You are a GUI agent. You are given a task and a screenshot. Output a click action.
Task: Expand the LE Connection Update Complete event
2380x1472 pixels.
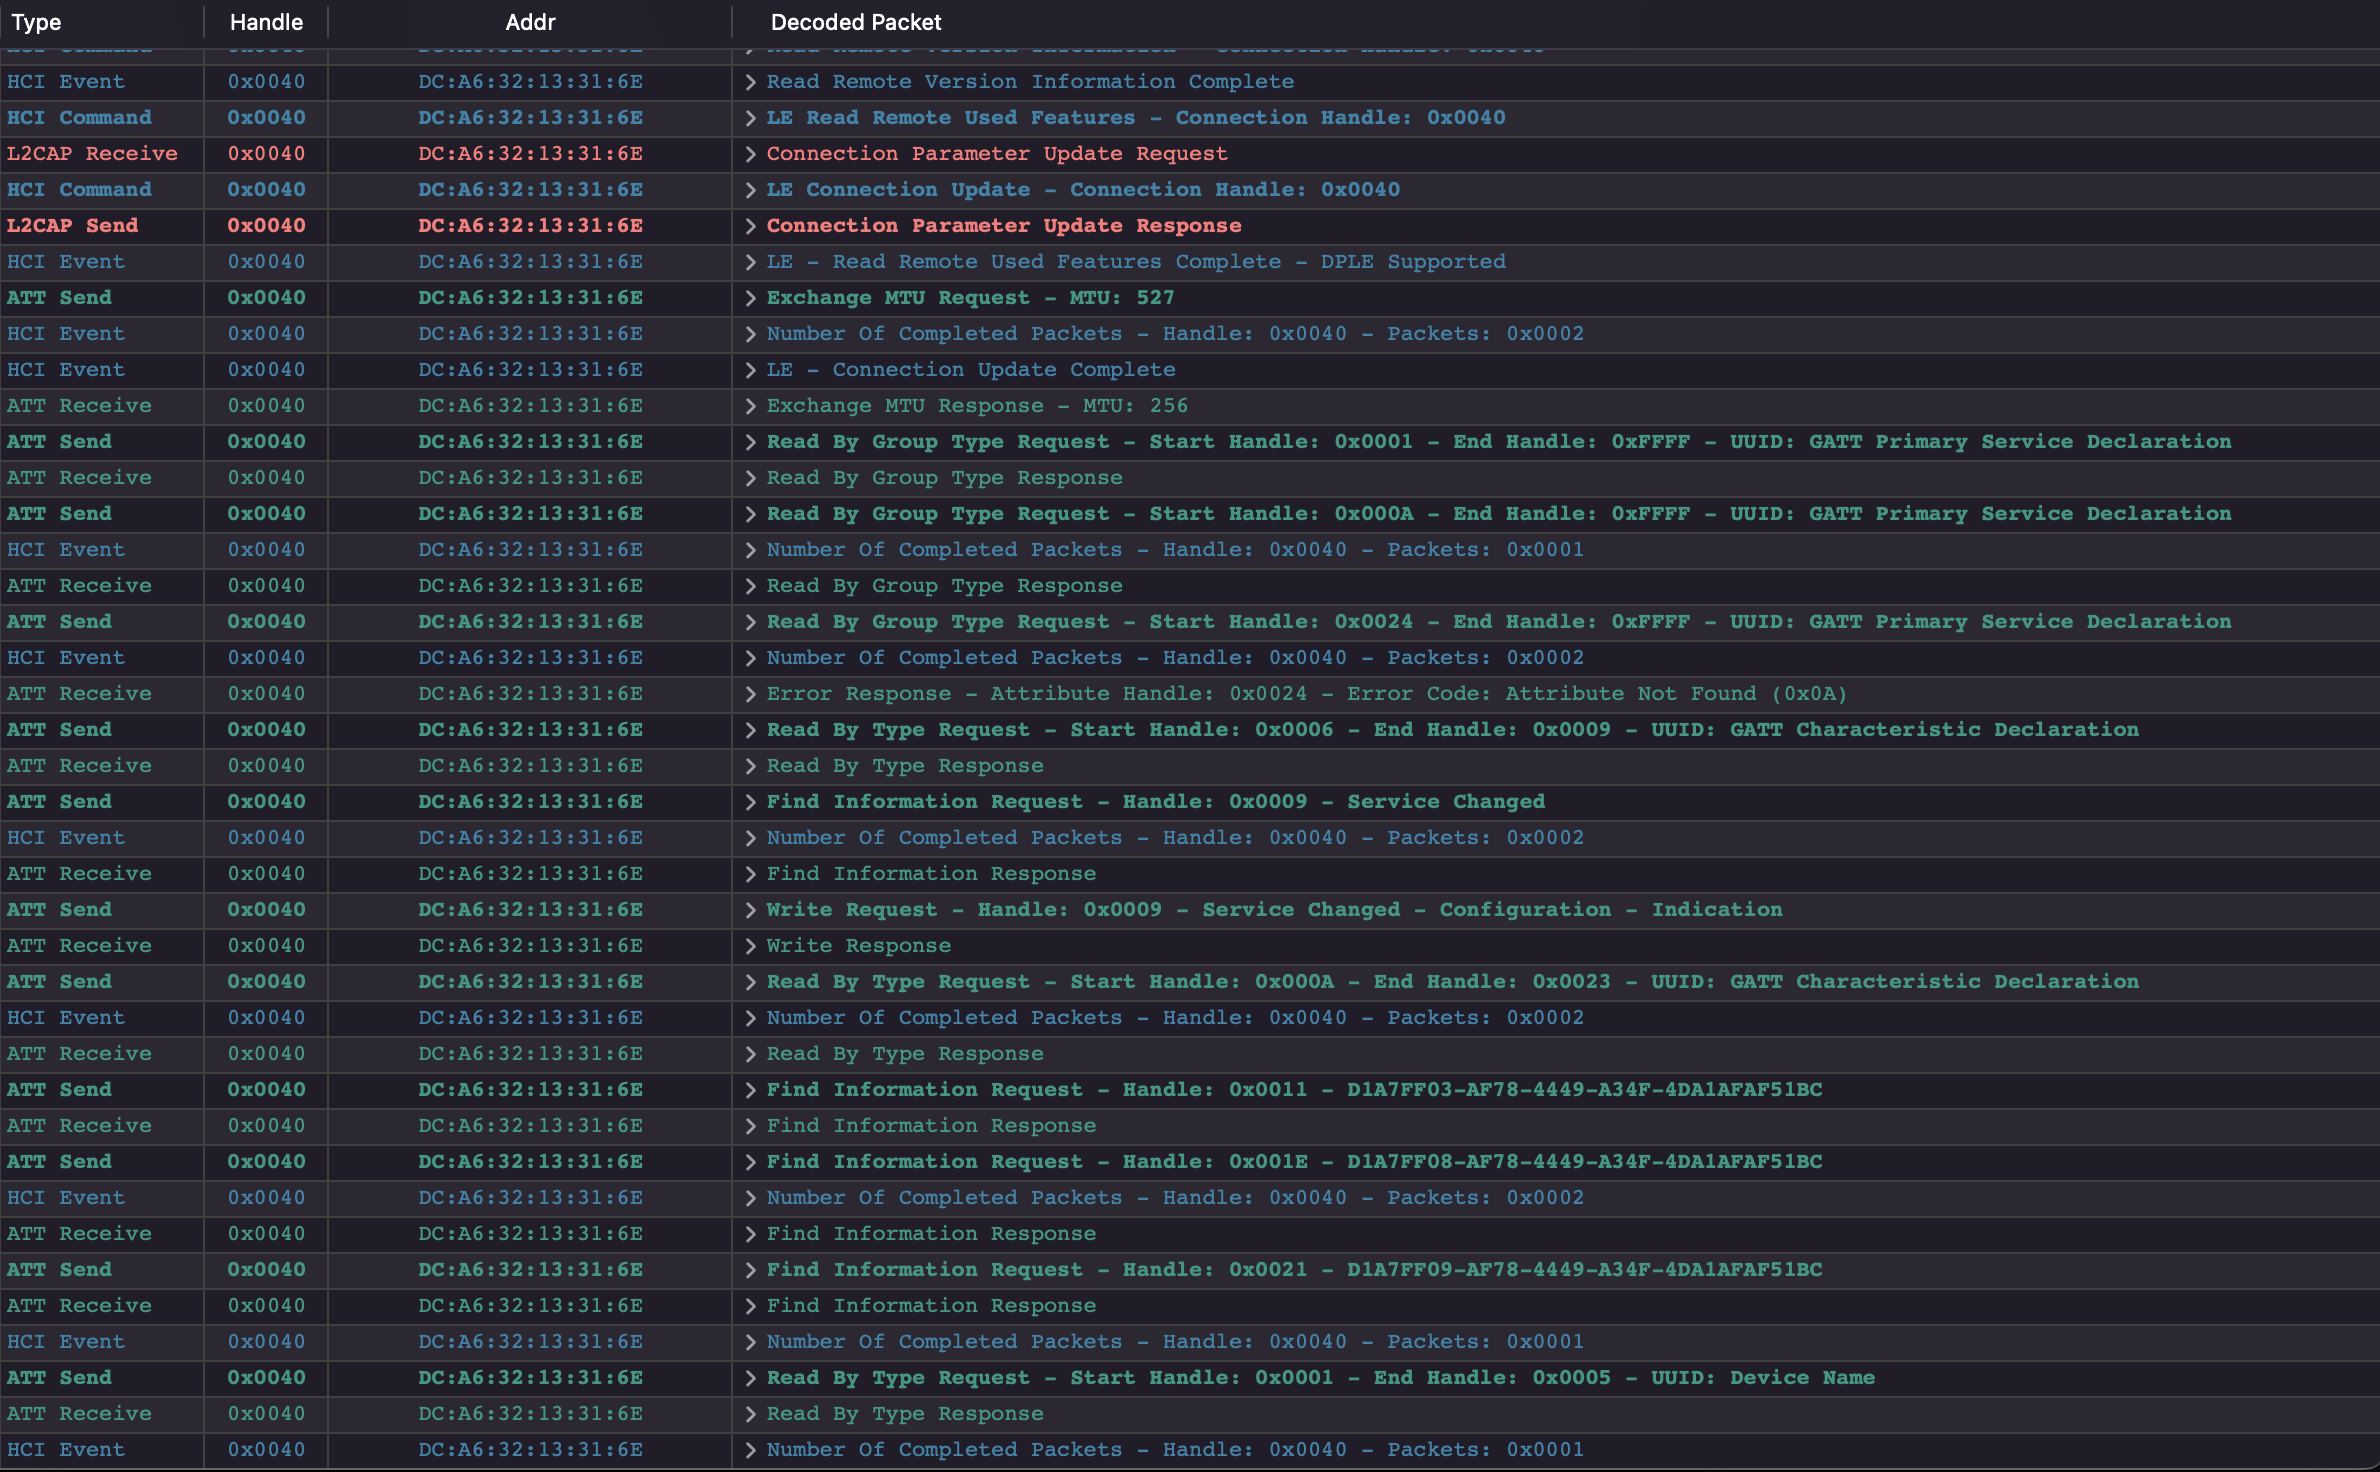[x=748, y=369]
